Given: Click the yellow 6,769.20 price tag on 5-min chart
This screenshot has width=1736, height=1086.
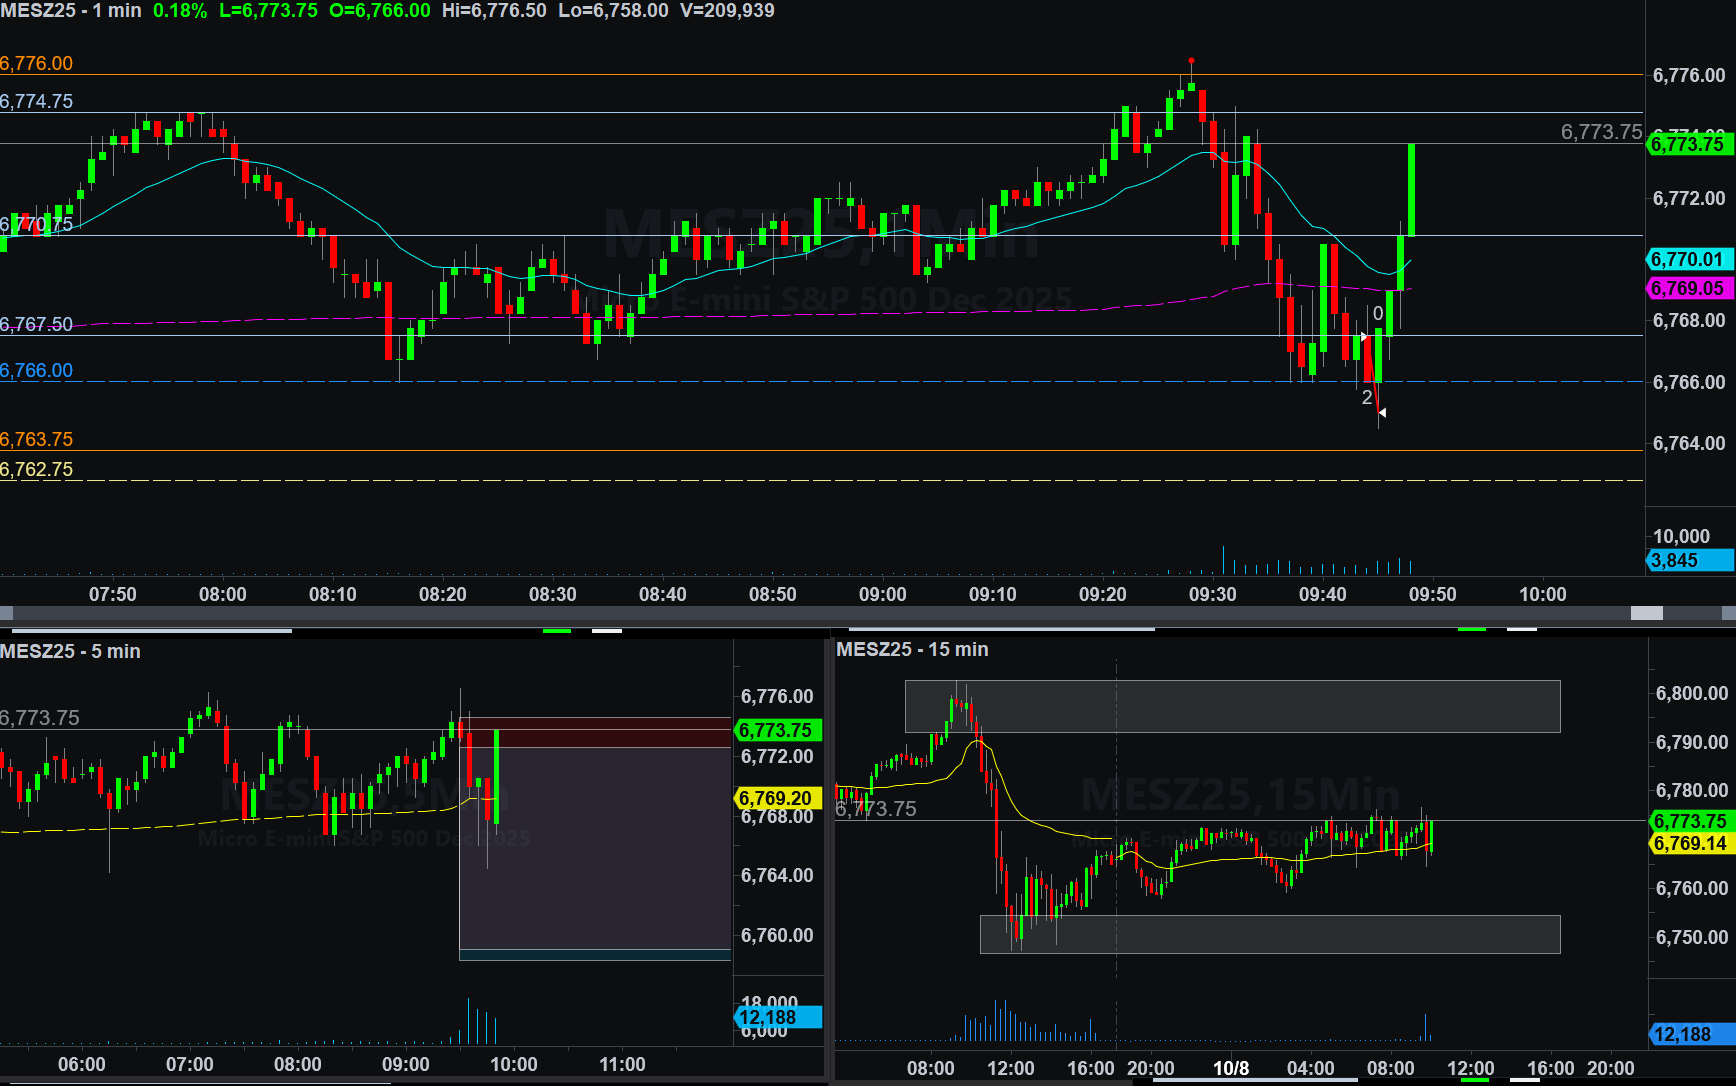Looking at the screenshot, I should pos(777,798).
